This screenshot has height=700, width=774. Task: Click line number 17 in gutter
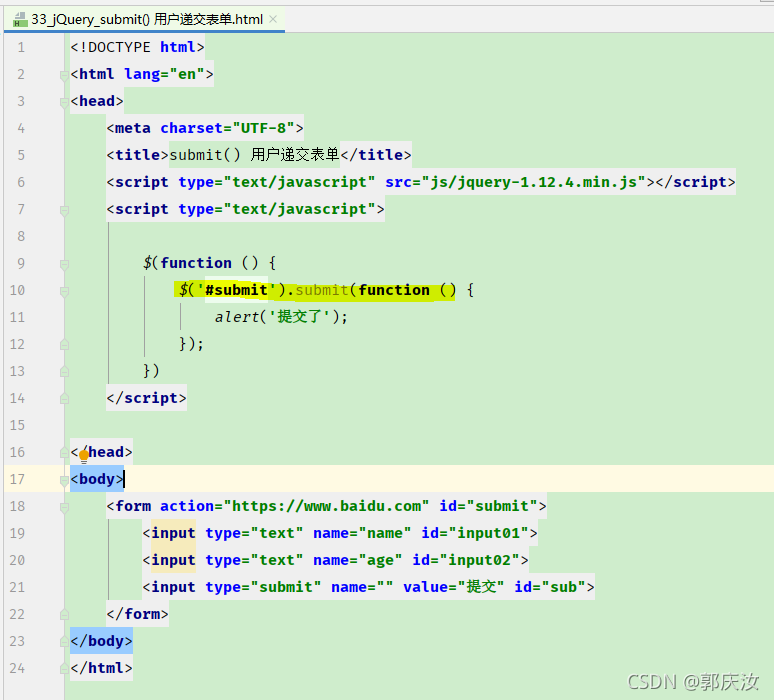coord(17,479)
